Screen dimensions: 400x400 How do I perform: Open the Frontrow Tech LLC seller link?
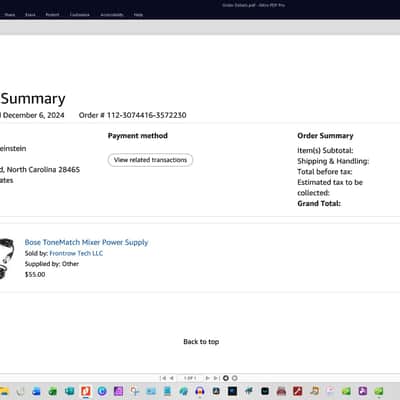click(76, 253)
